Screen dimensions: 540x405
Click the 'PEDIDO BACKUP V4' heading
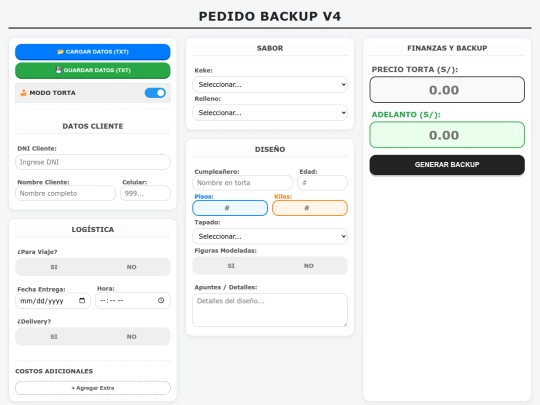270,16
